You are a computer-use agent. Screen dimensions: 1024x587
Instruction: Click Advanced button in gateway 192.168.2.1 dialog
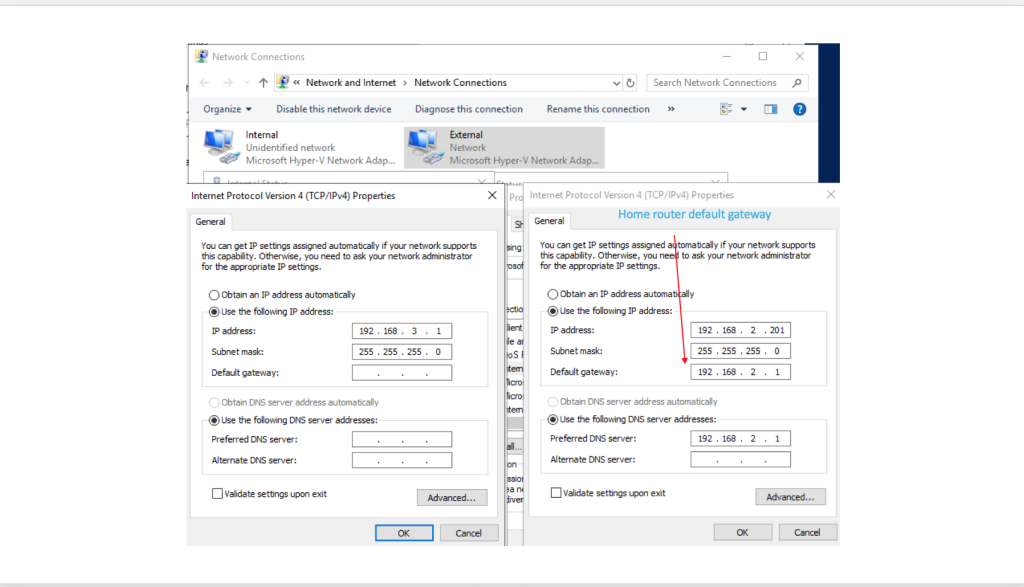789,497
